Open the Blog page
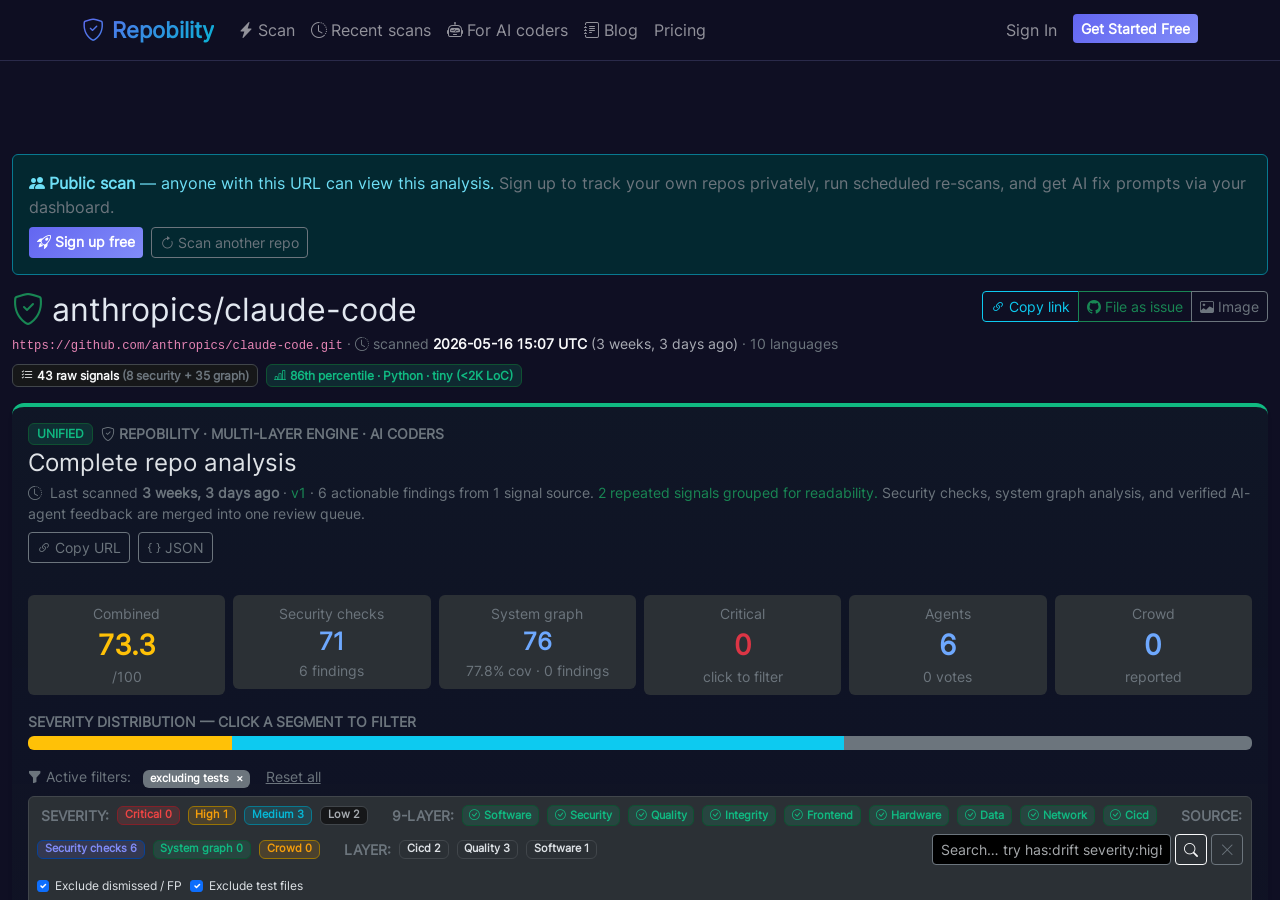1280x900 pixels. pyautogui.click(x=611, y=30)
